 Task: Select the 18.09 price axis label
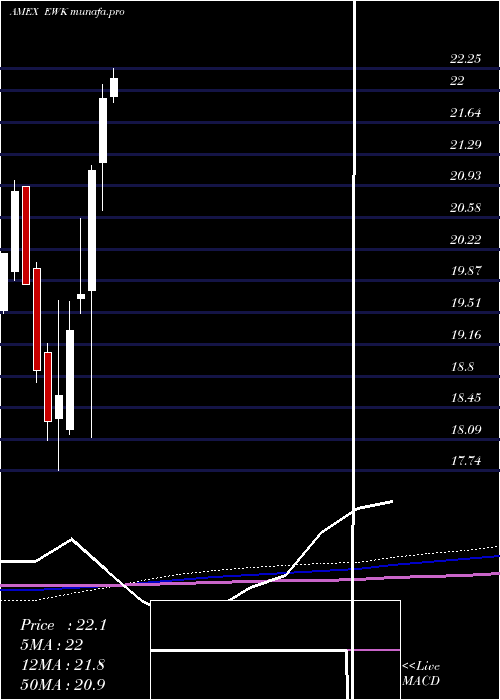(466, 429)
